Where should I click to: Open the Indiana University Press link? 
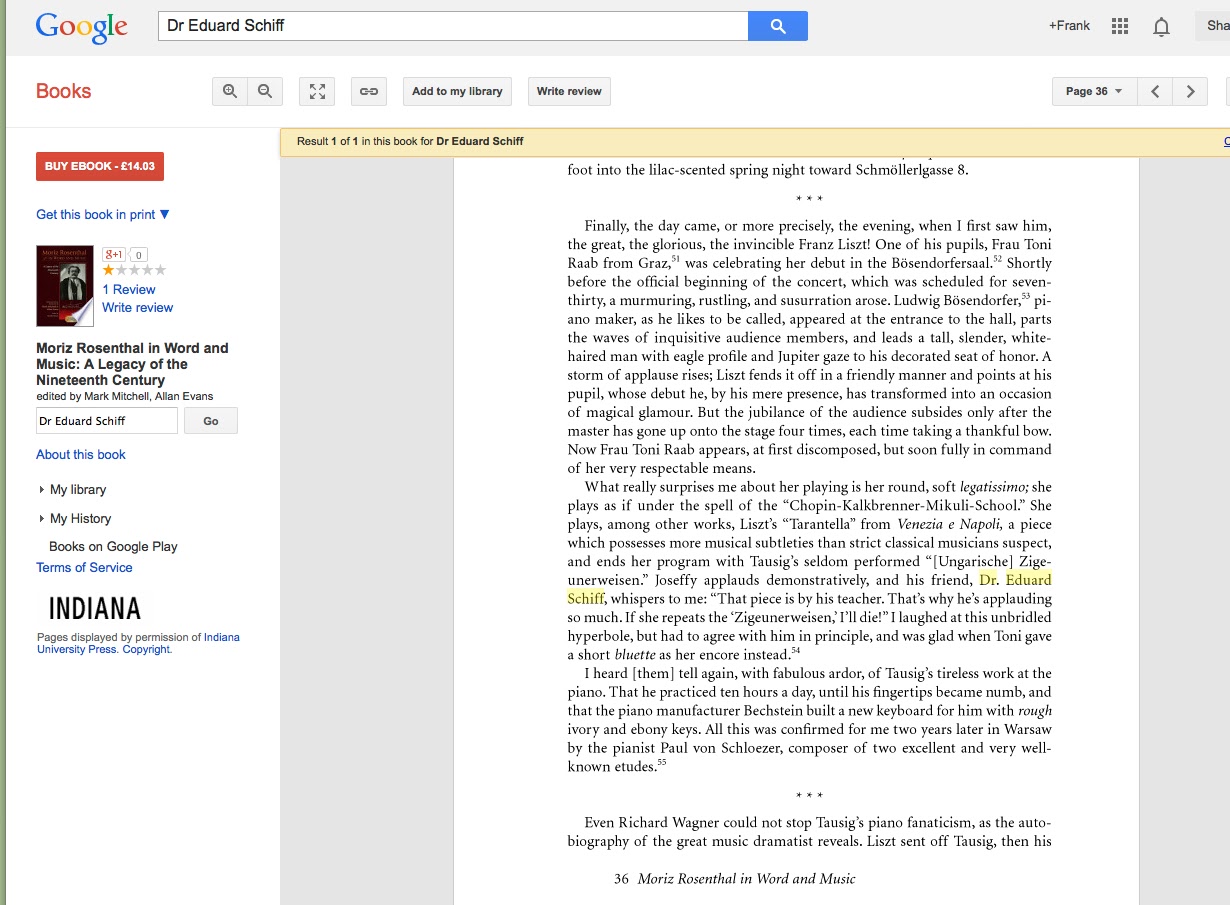click(138, 643)
